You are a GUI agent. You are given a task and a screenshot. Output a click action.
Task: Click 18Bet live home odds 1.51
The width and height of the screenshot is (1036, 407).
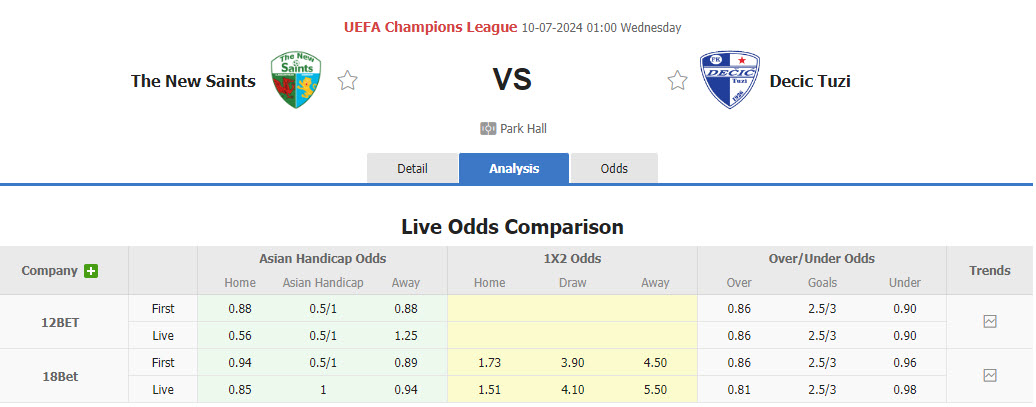coord(490,389)
